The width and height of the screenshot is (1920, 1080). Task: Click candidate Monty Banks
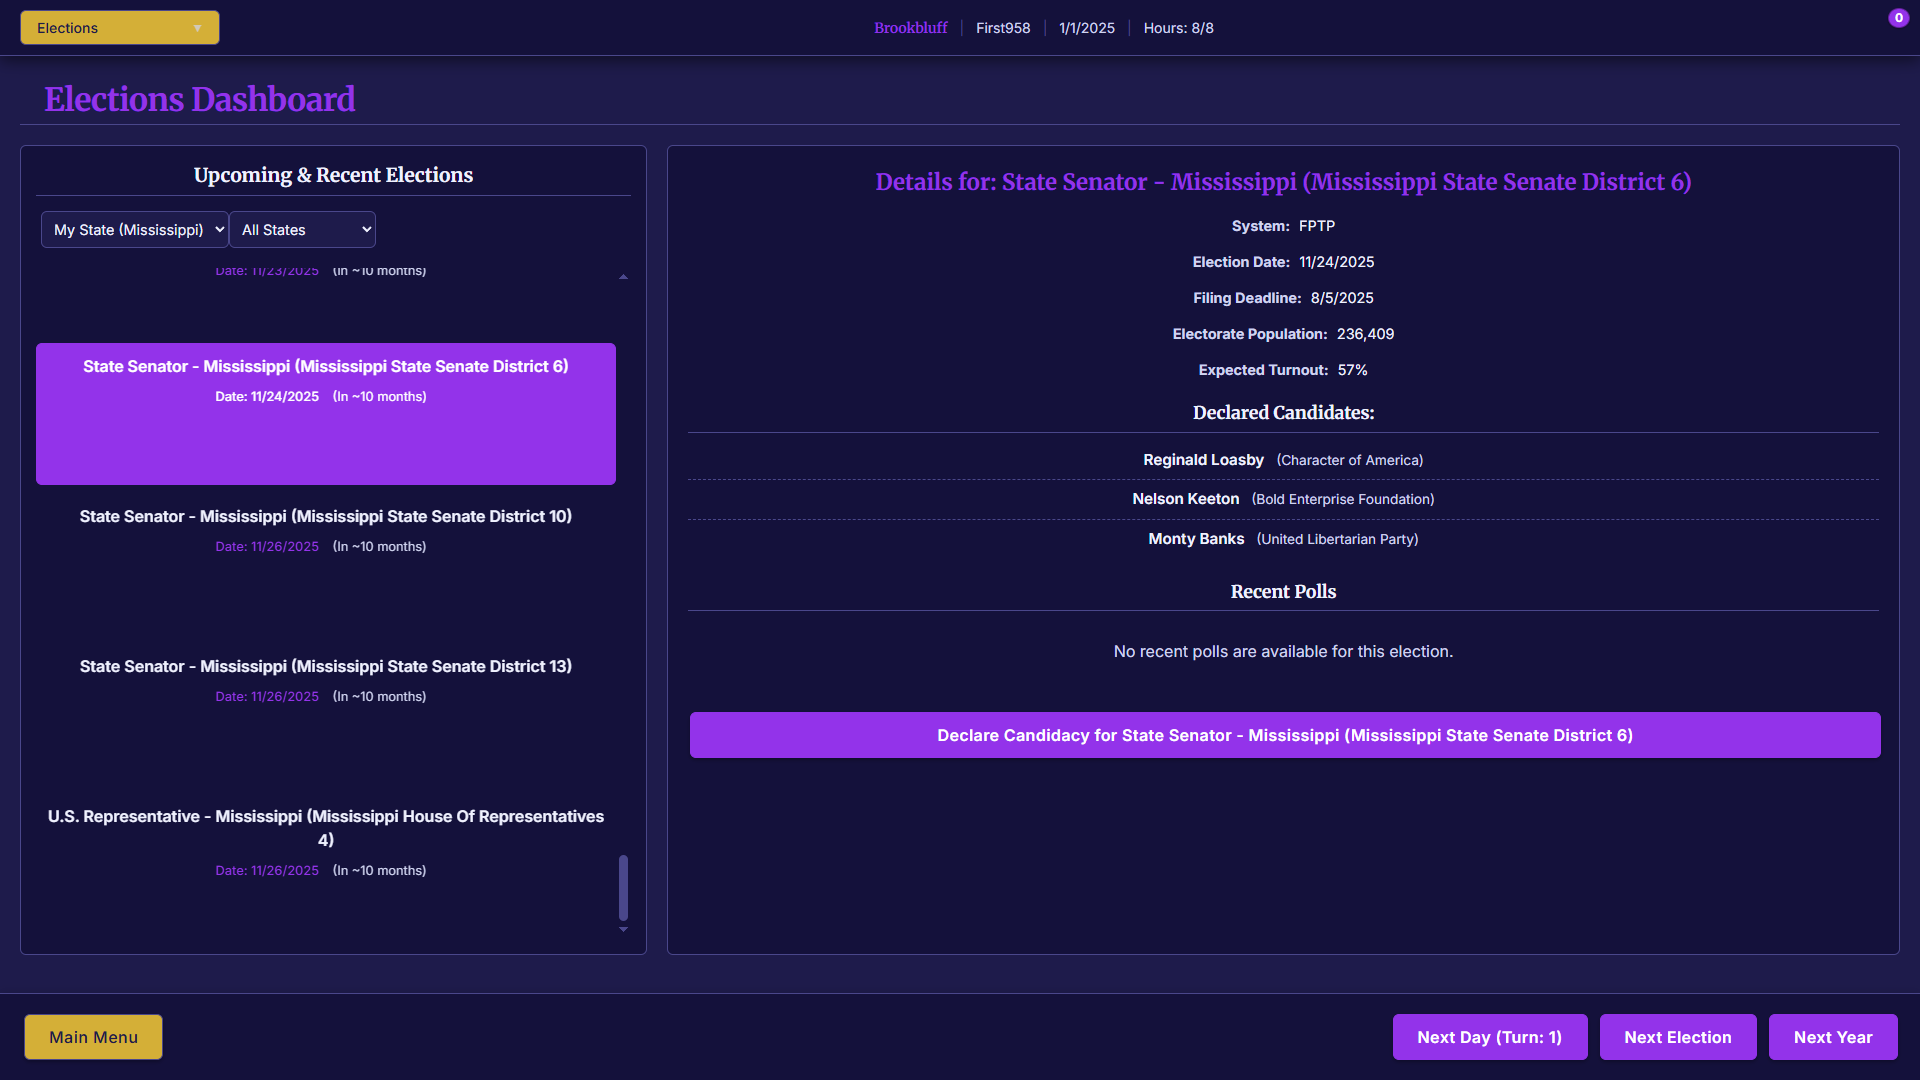click(1196, 539)
